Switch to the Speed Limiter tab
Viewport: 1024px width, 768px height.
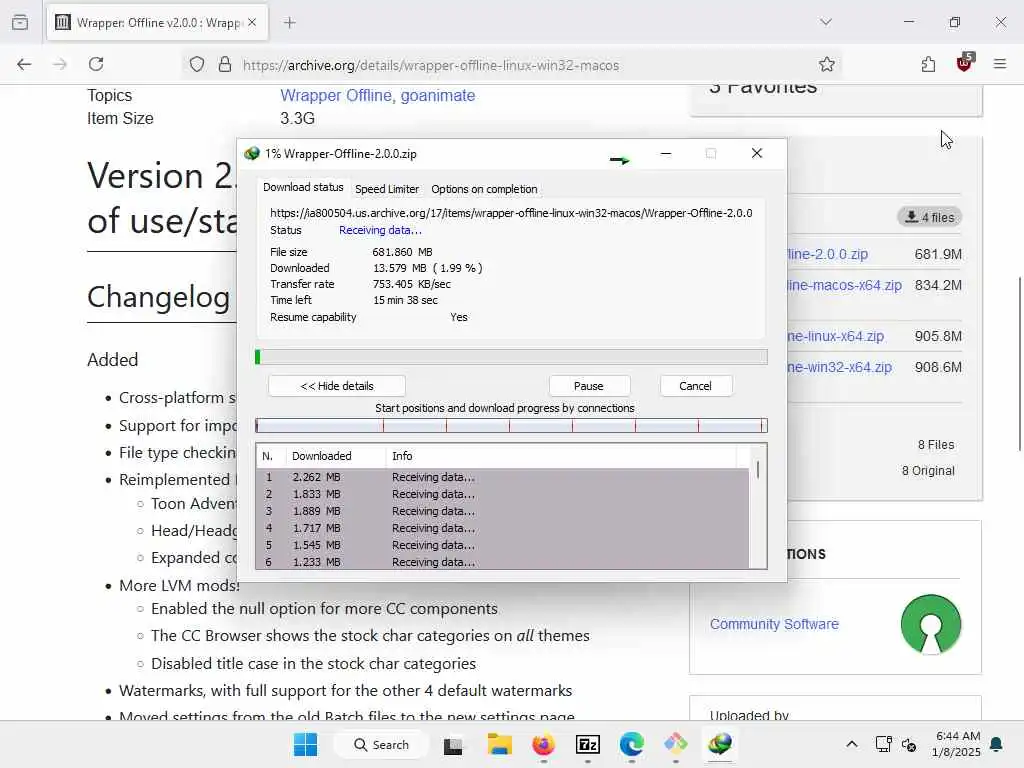point(387,189)
